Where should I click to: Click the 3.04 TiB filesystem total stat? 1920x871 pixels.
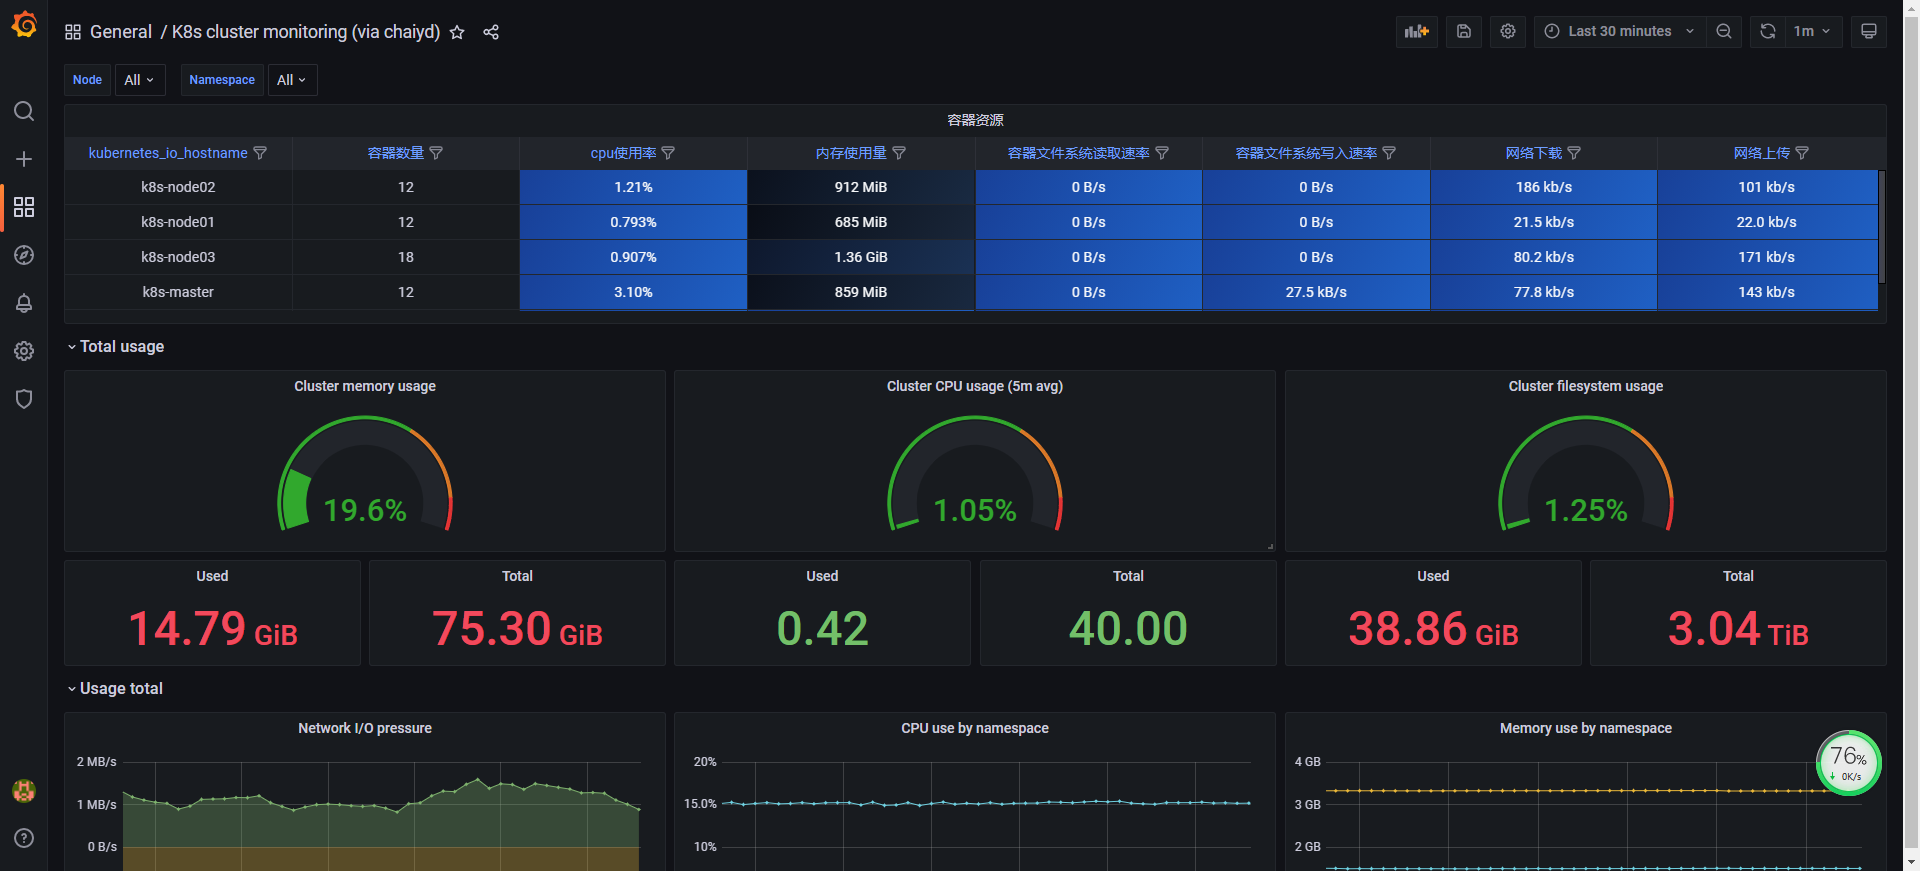(1738, 629)
